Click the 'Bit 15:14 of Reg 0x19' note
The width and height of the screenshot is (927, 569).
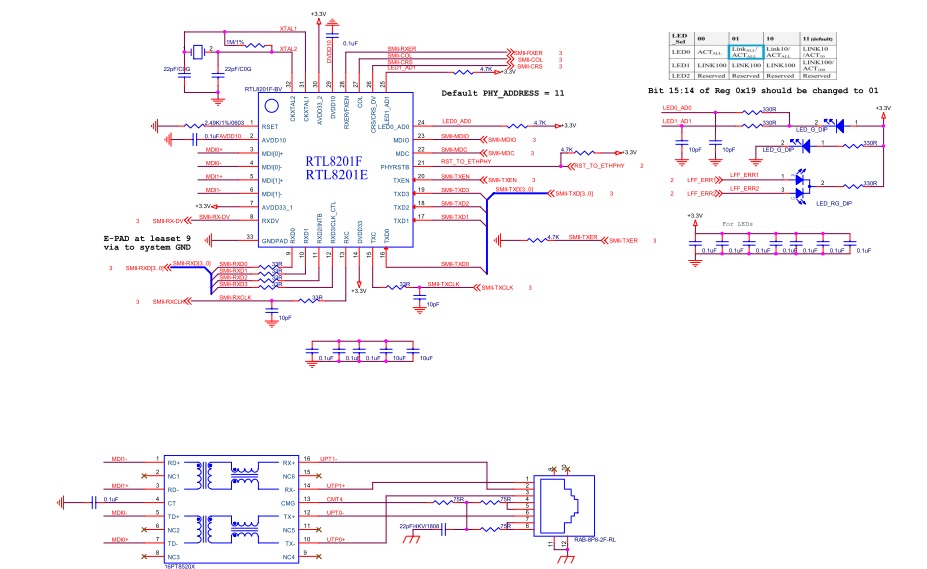763,90
